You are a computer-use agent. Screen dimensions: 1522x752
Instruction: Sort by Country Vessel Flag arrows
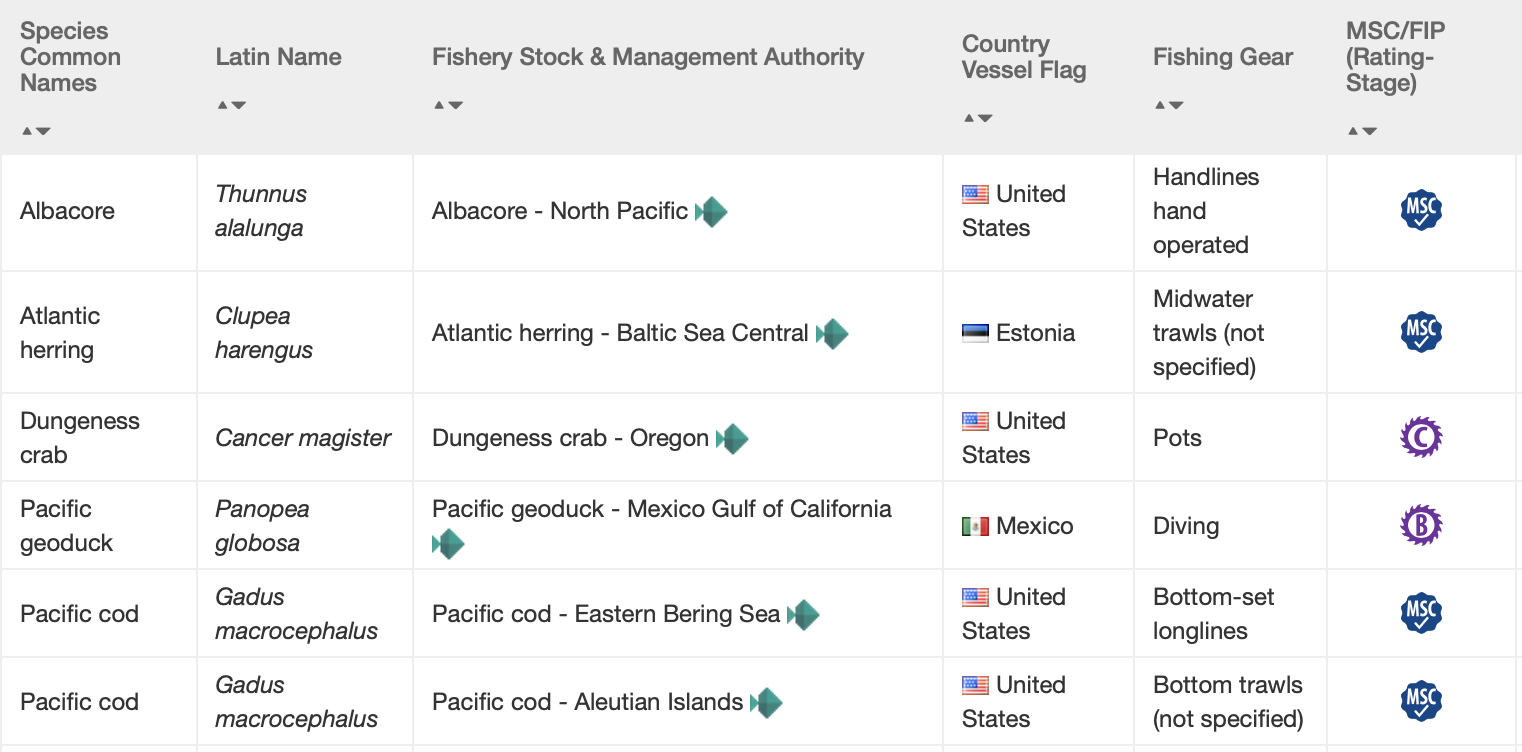pos(978,118)
